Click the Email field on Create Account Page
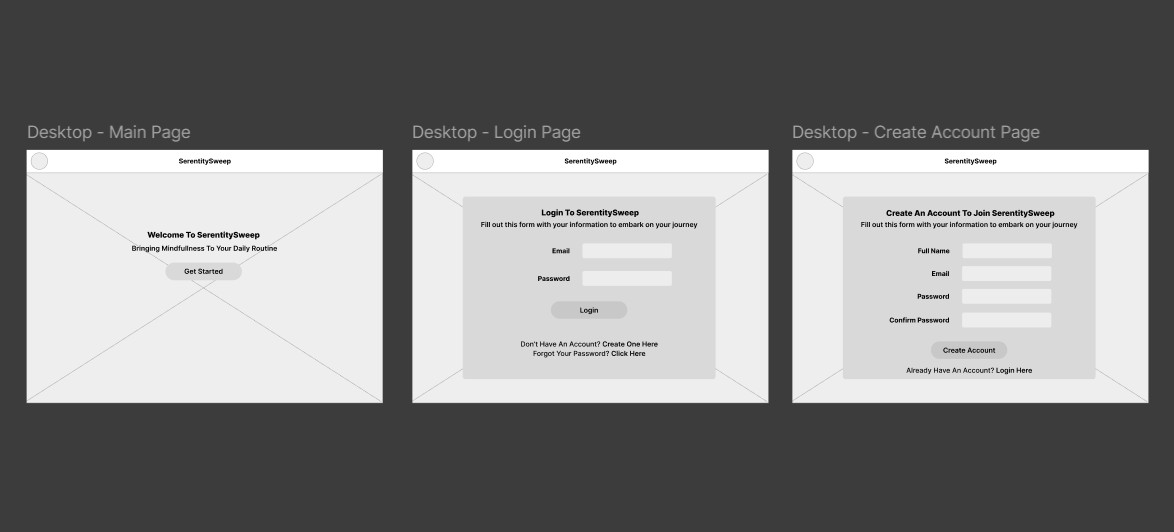Viewport: 1174px width, 532px height. click(x=1006, y=274)
